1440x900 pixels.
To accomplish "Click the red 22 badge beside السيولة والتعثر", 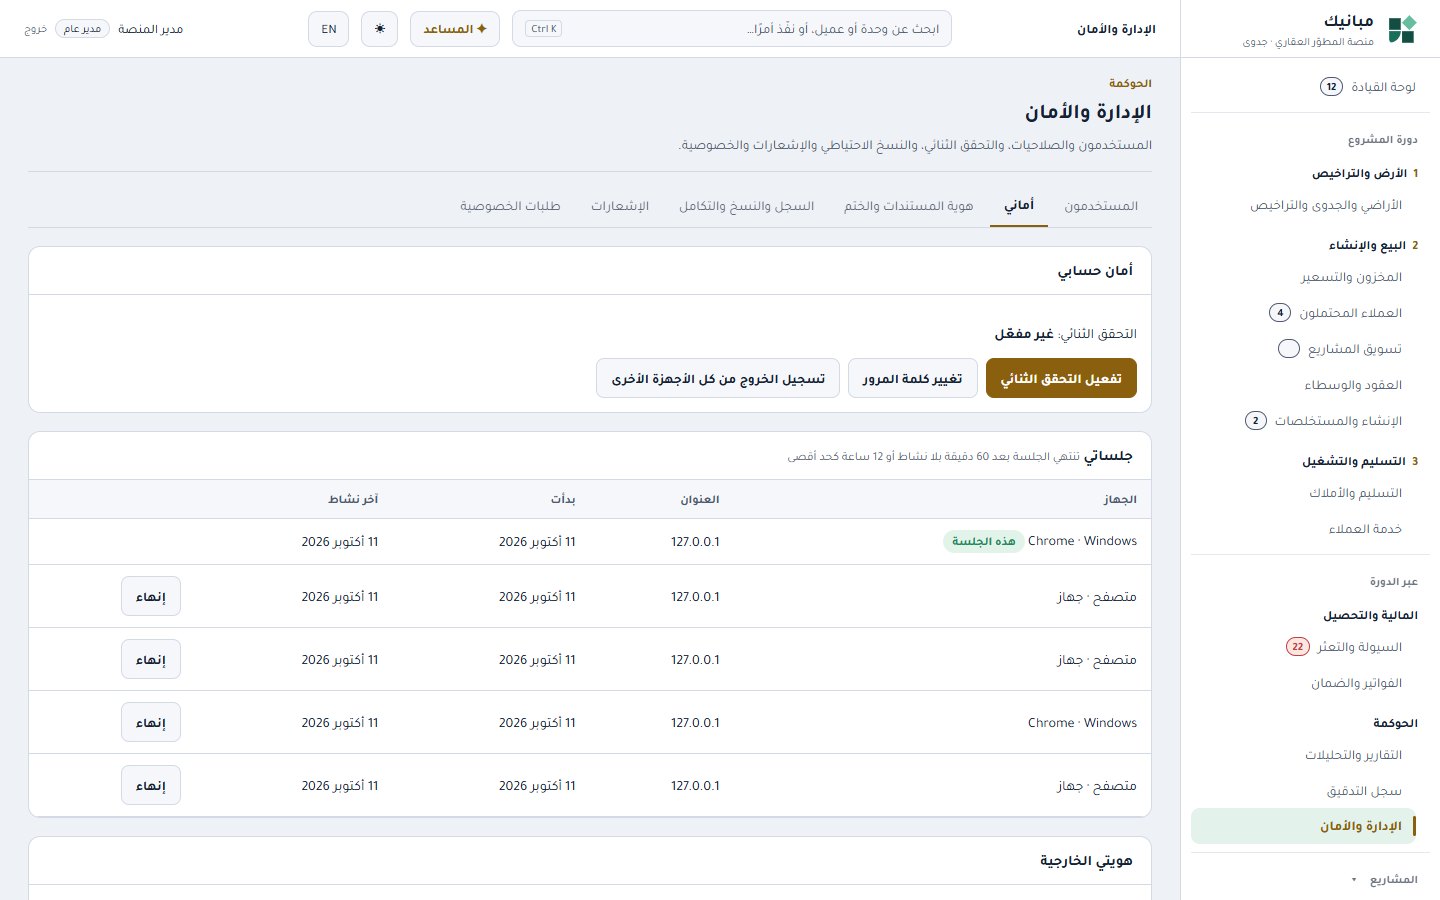I will (1297, 647).
